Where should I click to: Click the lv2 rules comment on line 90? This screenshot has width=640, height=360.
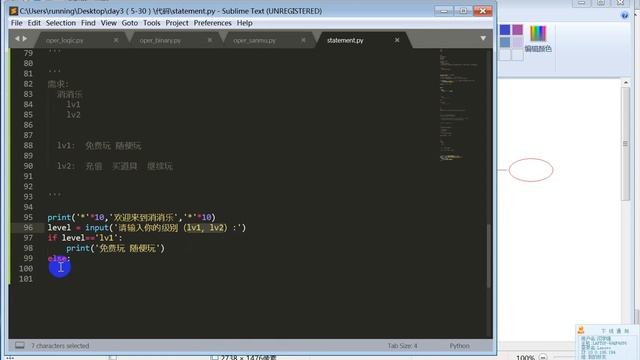pyautogui.click(x=115, y=166)
